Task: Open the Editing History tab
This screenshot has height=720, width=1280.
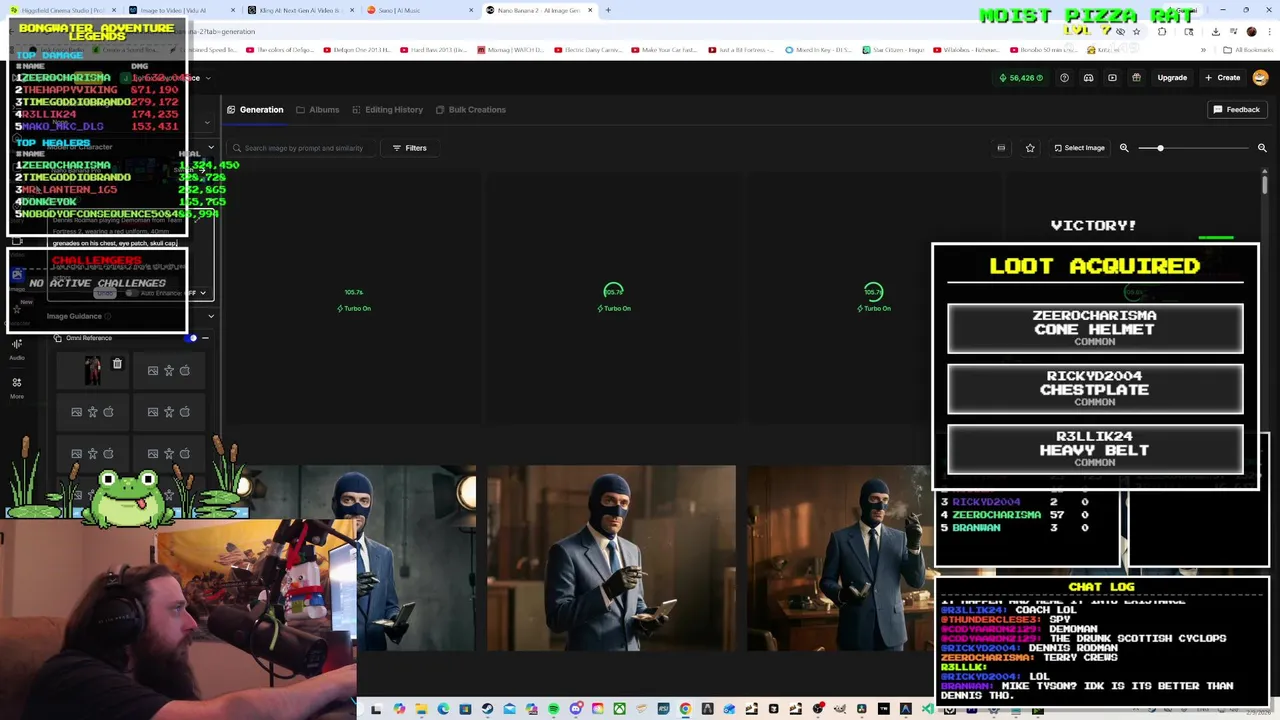Action: 387,110
